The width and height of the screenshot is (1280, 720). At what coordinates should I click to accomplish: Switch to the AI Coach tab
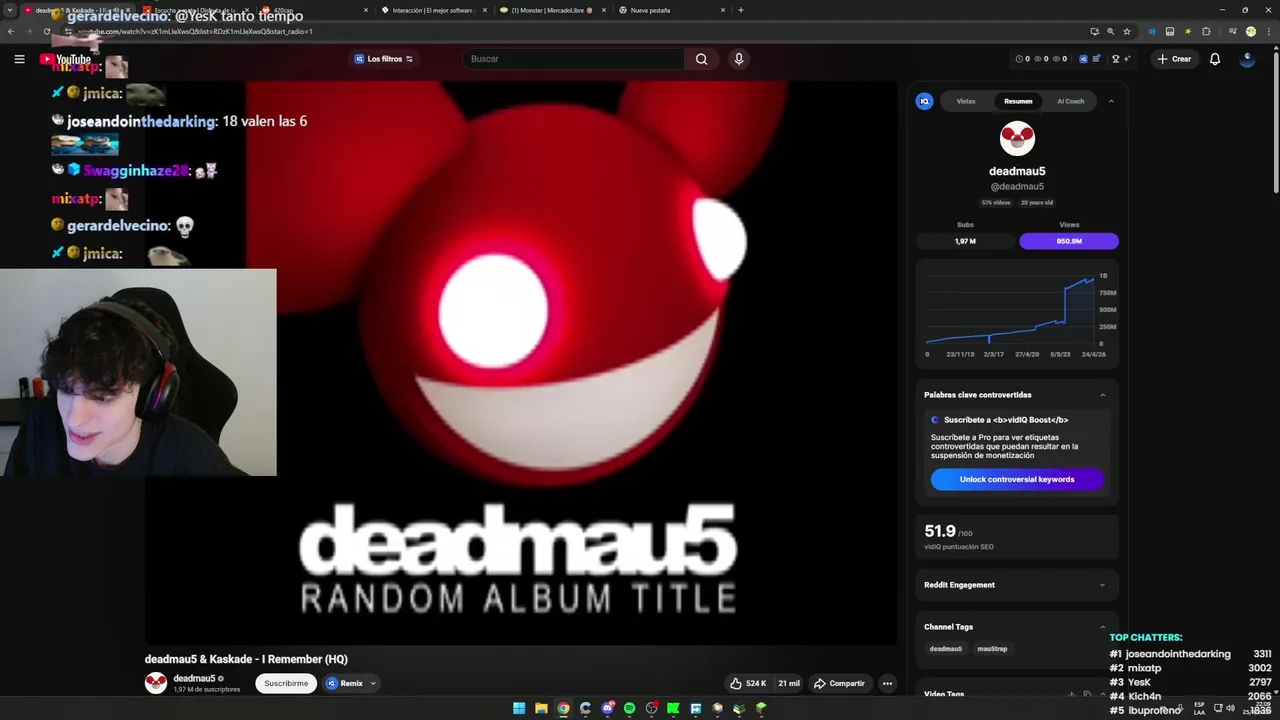click(1071, 101)
